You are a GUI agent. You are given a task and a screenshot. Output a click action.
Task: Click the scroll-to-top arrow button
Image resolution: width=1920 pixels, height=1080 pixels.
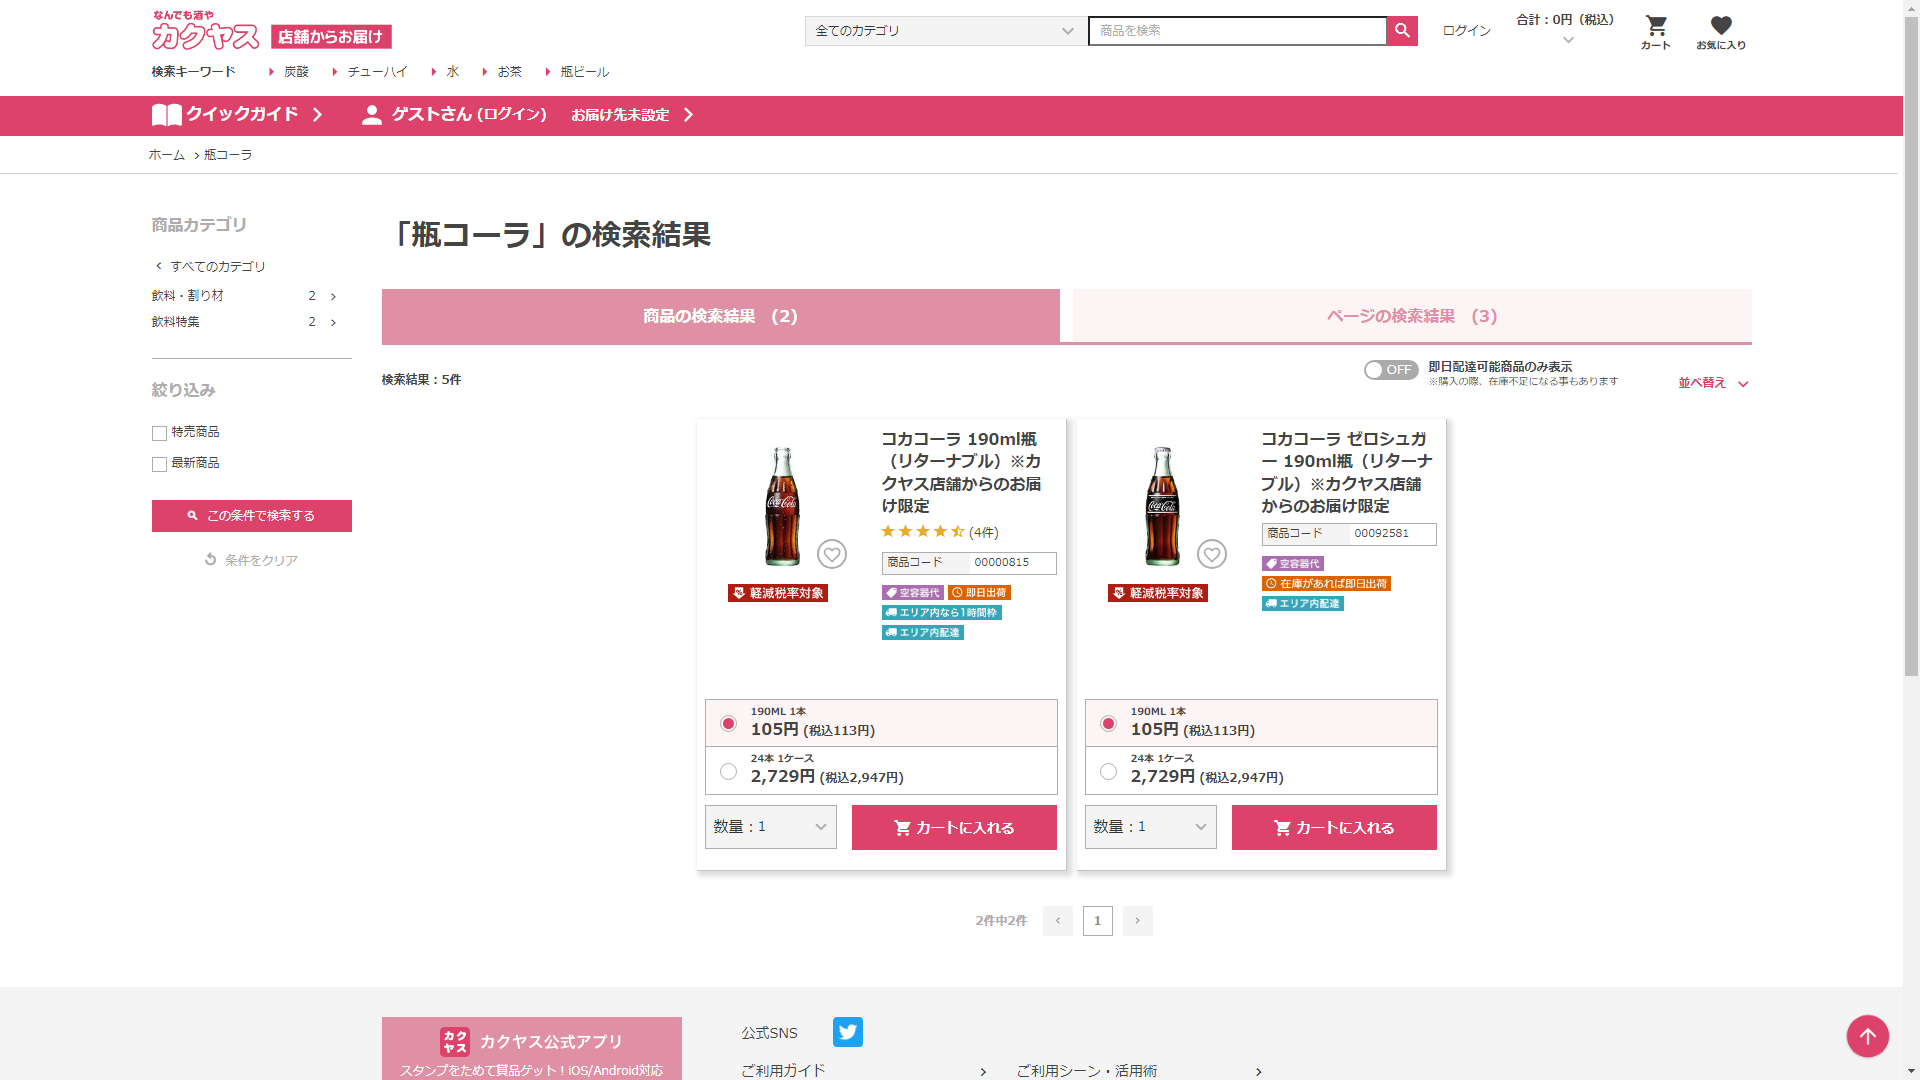1867,1036
